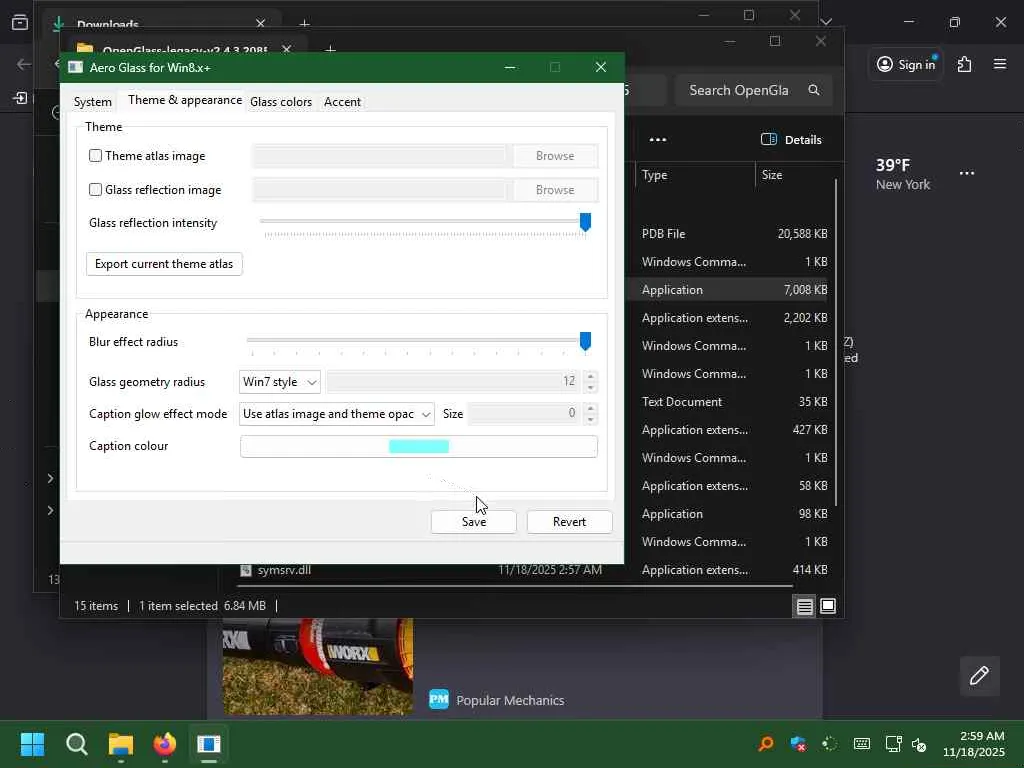Open the touch keyboard tray icon
Image resolution: width=1024 pixels, height=768 pixels.
pos(861,744)
